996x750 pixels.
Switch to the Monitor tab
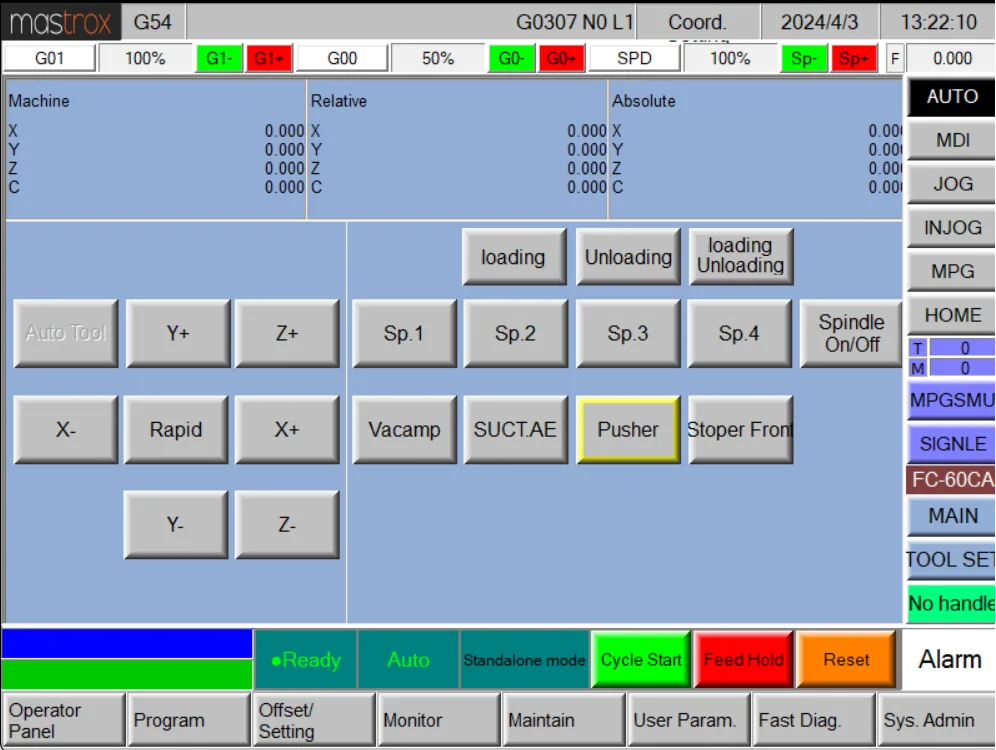[439, 720]
